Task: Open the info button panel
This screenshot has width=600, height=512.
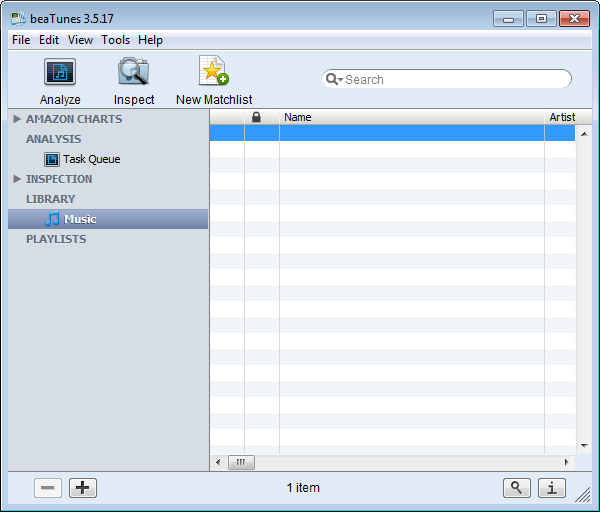Action: 552,488
